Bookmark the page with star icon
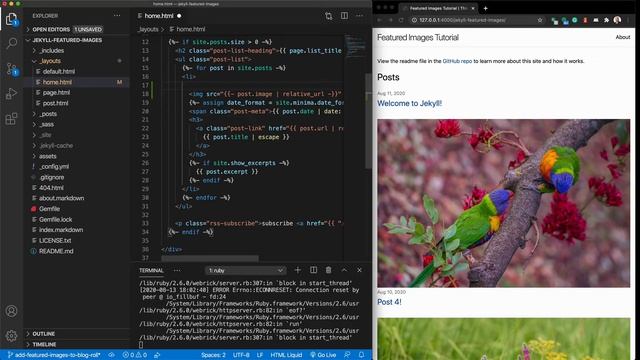Screen dimensions: 640x360 click(x=540, y=20)
